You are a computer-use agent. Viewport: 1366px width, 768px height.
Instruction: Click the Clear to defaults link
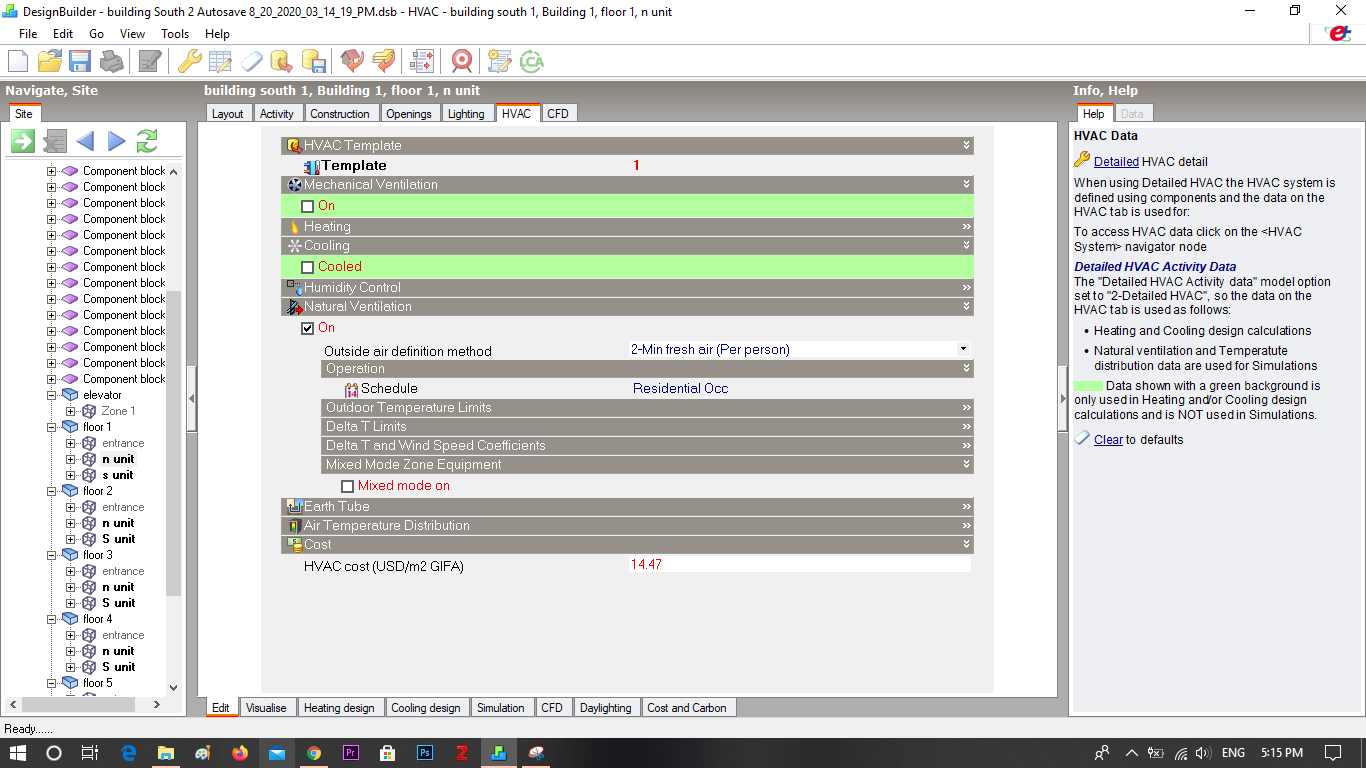1108,440
